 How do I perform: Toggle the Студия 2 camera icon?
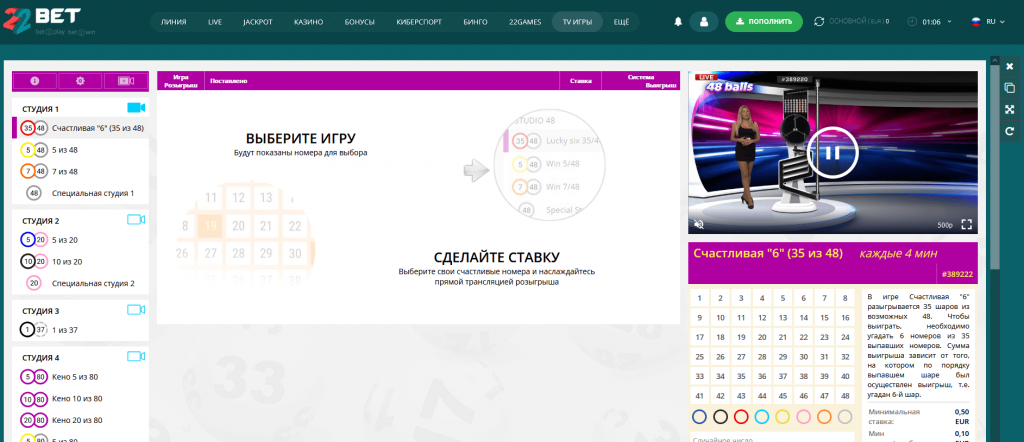pos(136,220)
